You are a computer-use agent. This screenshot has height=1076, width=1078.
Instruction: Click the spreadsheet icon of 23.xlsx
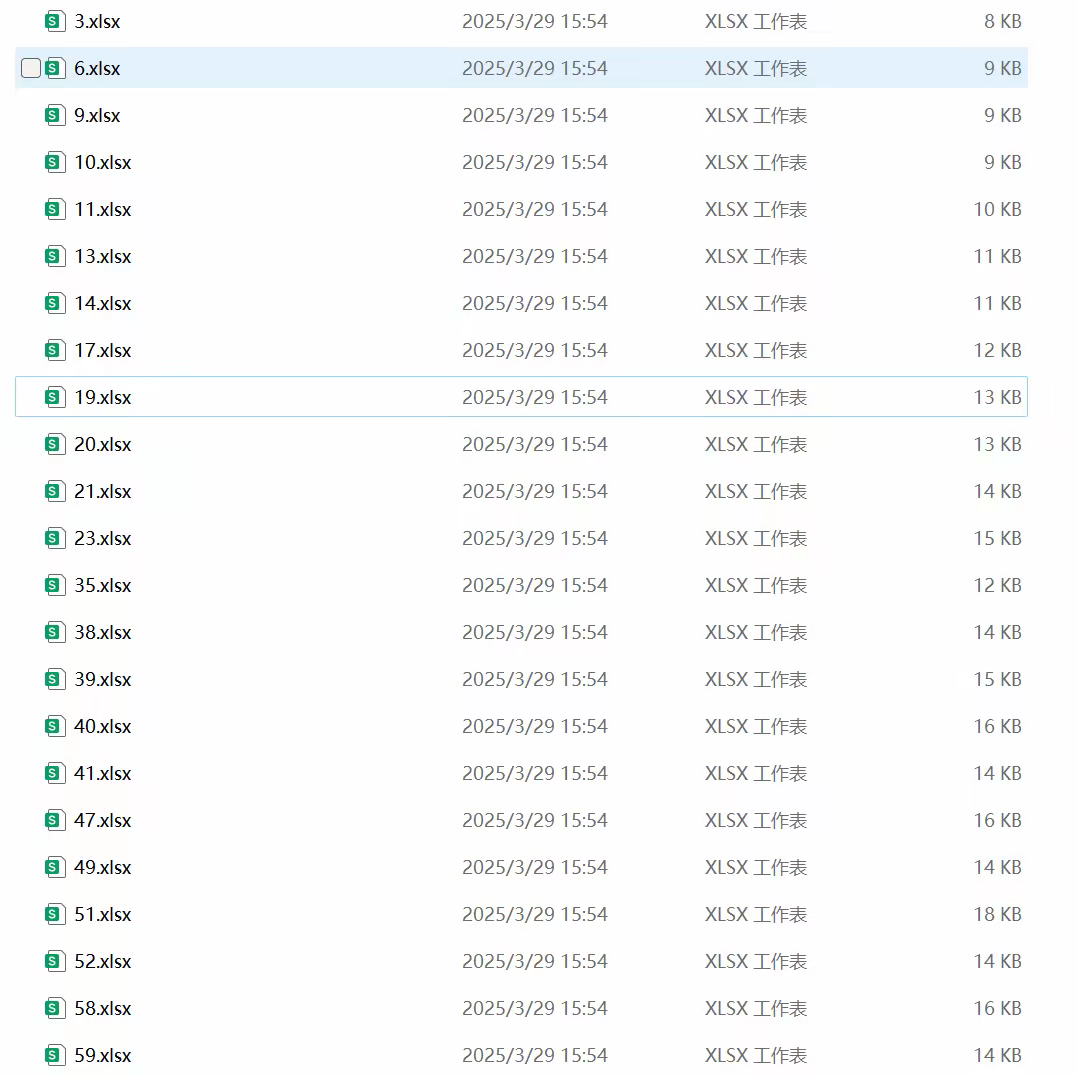[x=55, y=538]
